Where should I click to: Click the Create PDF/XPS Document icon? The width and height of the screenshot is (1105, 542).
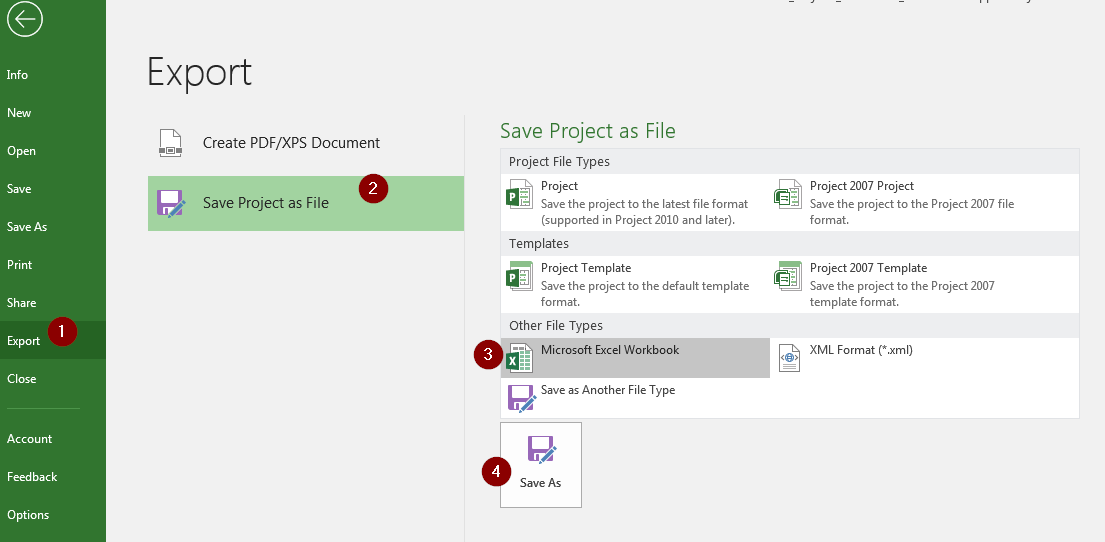[x=171, y=143]
